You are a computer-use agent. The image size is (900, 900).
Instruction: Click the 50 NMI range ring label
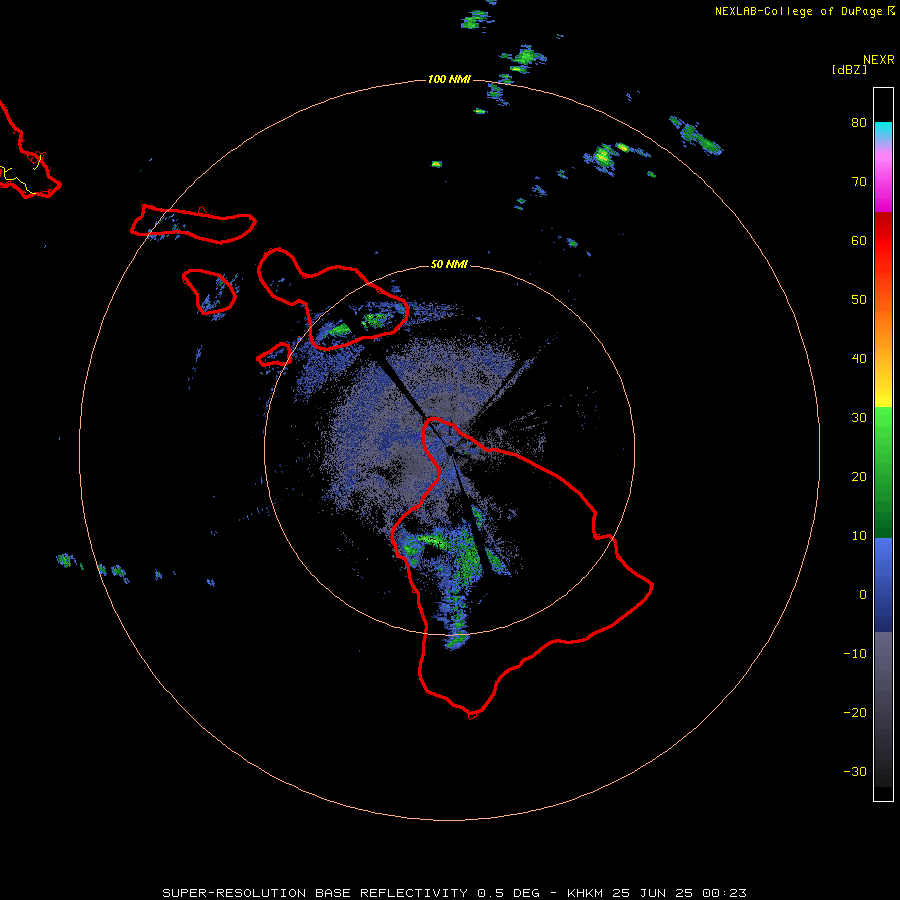(449, 265)
